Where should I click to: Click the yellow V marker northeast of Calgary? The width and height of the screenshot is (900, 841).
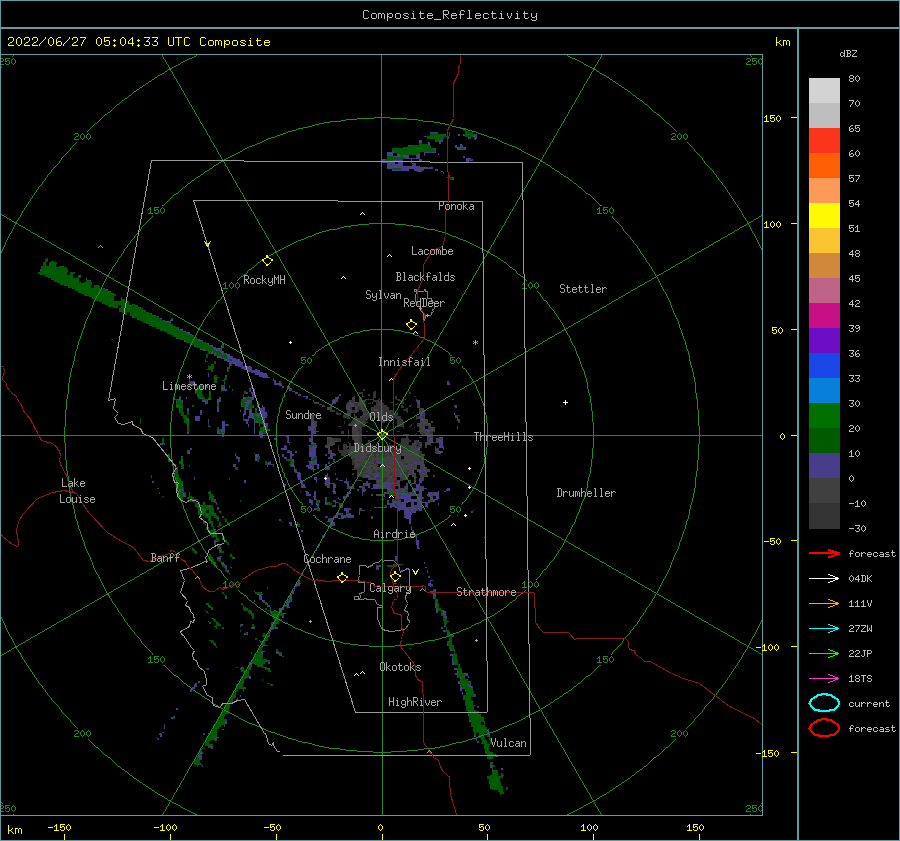pos(416,572)
